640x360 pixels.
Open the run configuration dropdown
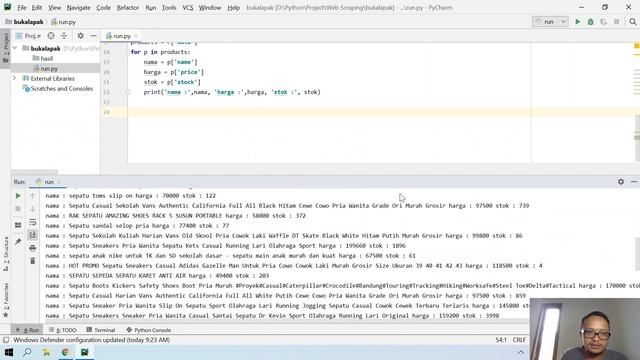(x=550, y=22)
